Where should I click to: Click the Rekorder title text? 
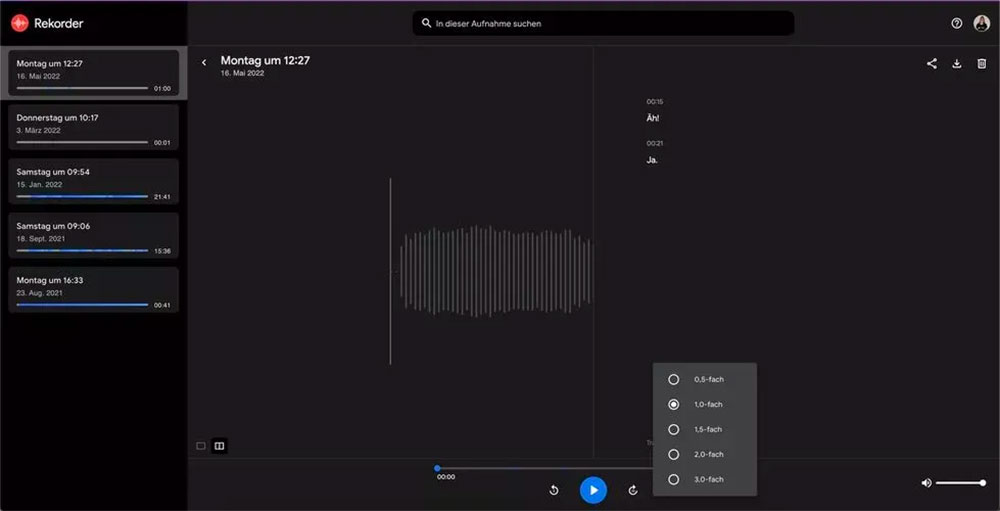pyautogui.click(x=59, y=24)
